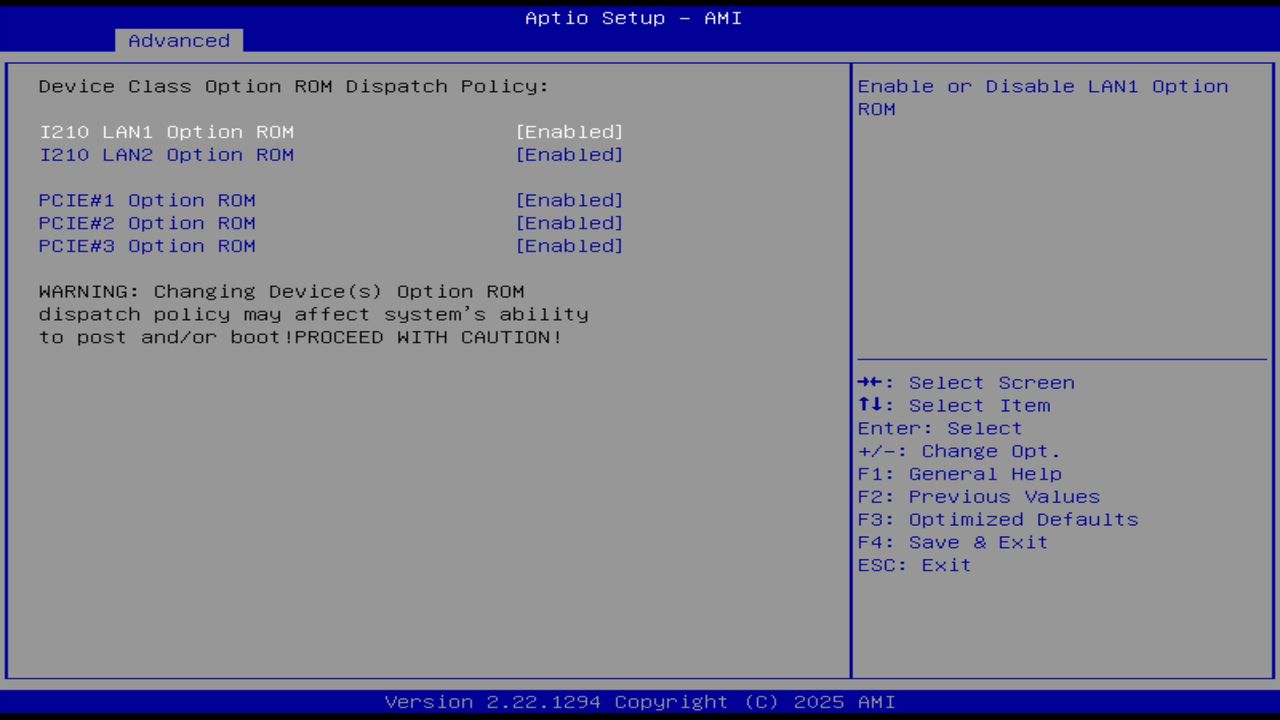
Task: Select the Advanced tab
Action: pos(178,40)
